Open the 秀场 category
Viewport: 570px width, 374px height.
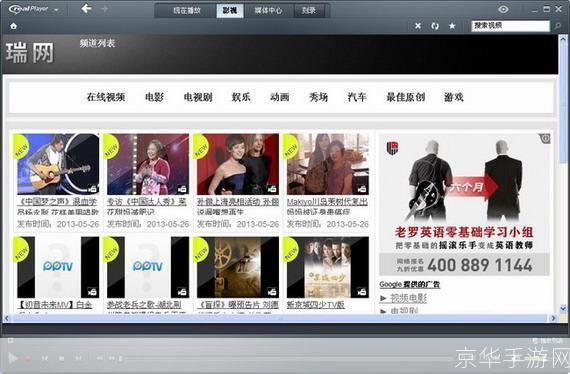click(318, 97)
